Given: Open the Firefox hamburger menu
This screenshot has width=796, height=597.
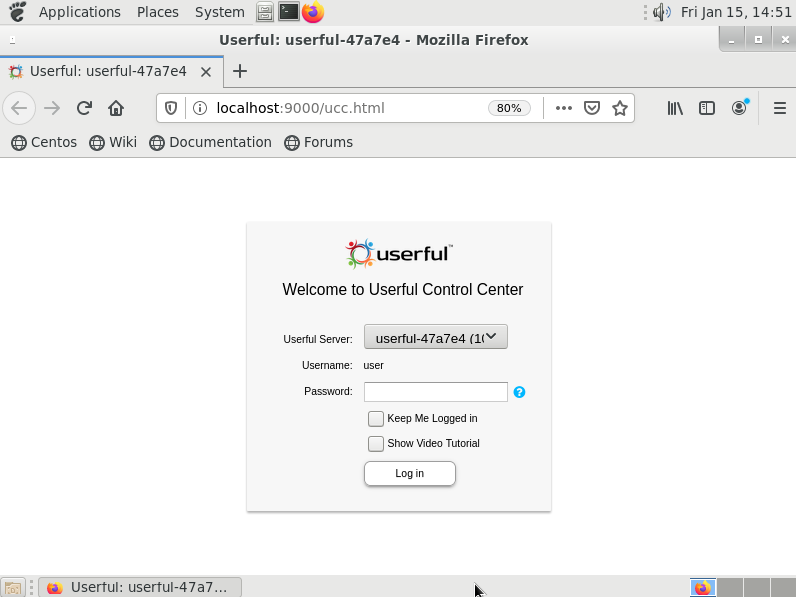Looking at the screenshot, I should click(779, 108).
